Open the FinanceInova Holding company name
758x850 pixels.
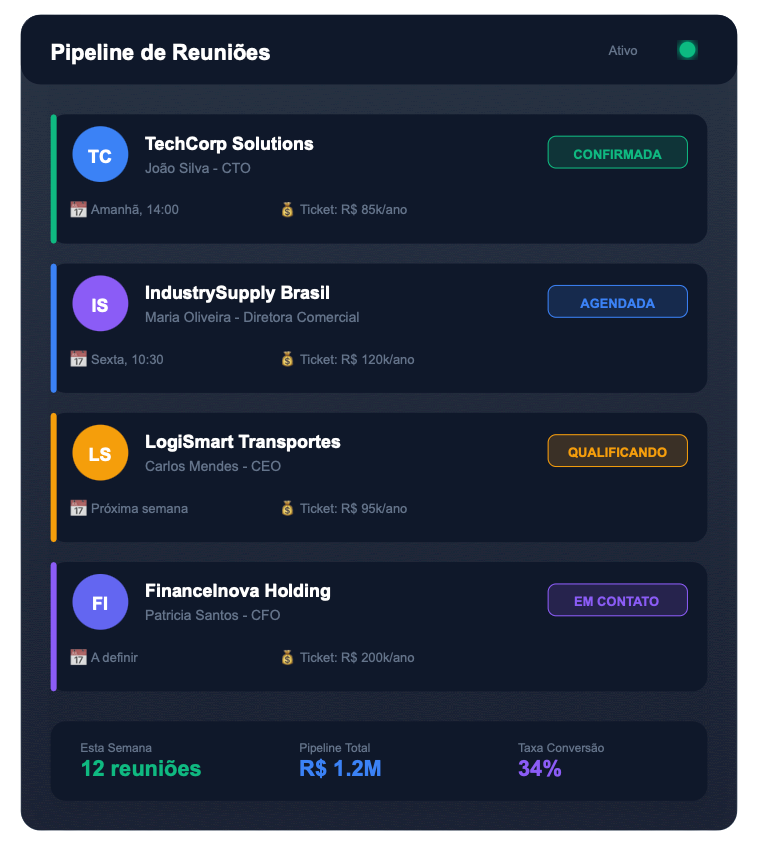tap(237, 591)
